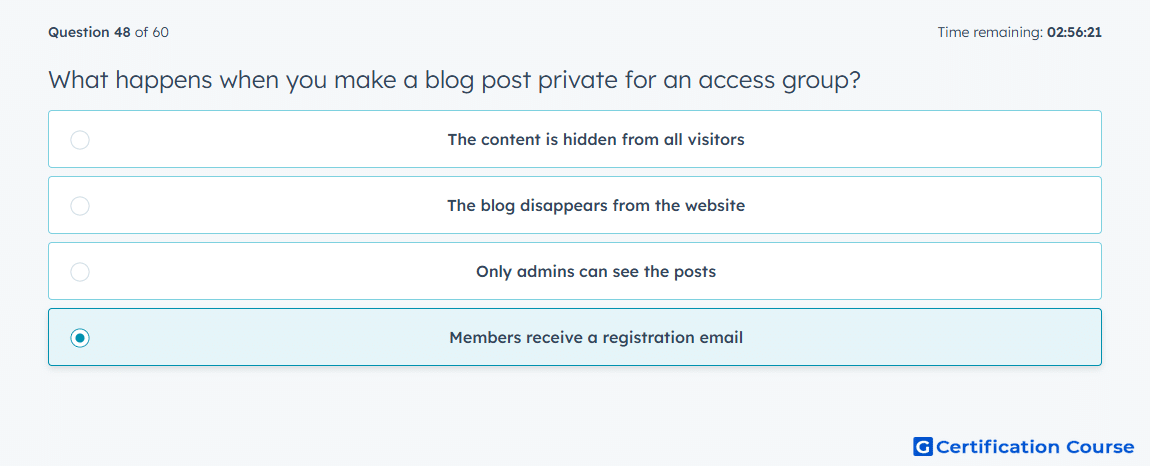This screenshot has width=1150, height=466.
Task: Click the blue G logo icon
Action: 923,446
